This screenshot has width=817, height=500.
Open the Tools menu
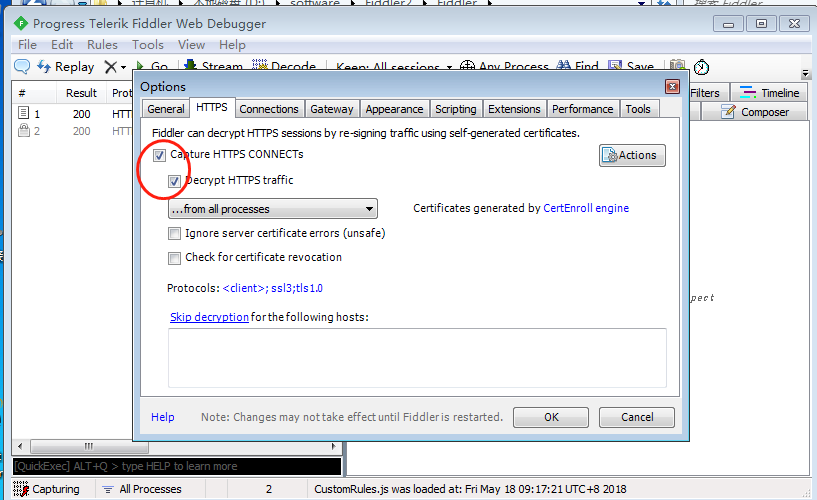147,45
